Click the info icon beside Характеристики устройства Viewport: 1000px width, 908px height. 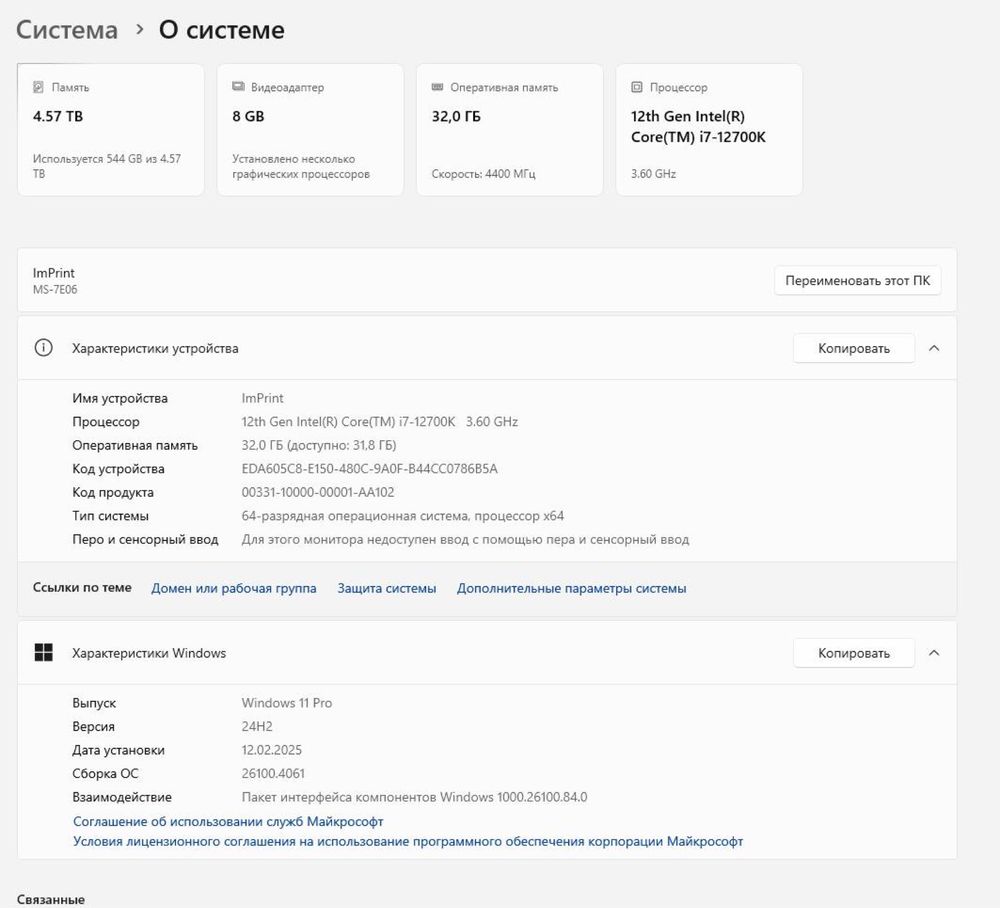point(43,348)
